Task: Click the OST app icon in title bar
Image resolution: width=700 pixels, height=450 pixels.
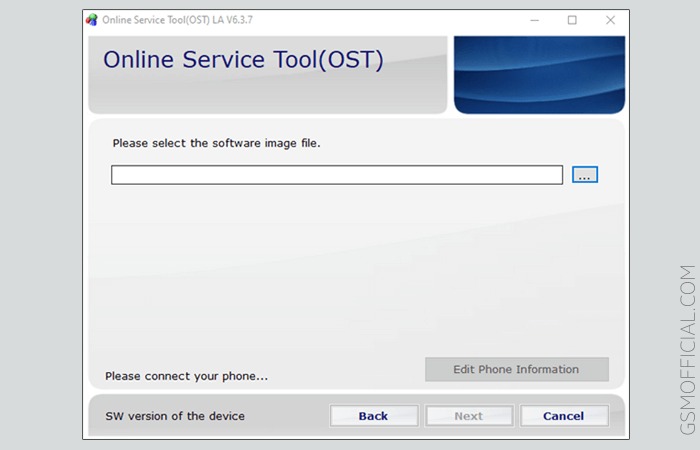Action: tap(92, 20)
